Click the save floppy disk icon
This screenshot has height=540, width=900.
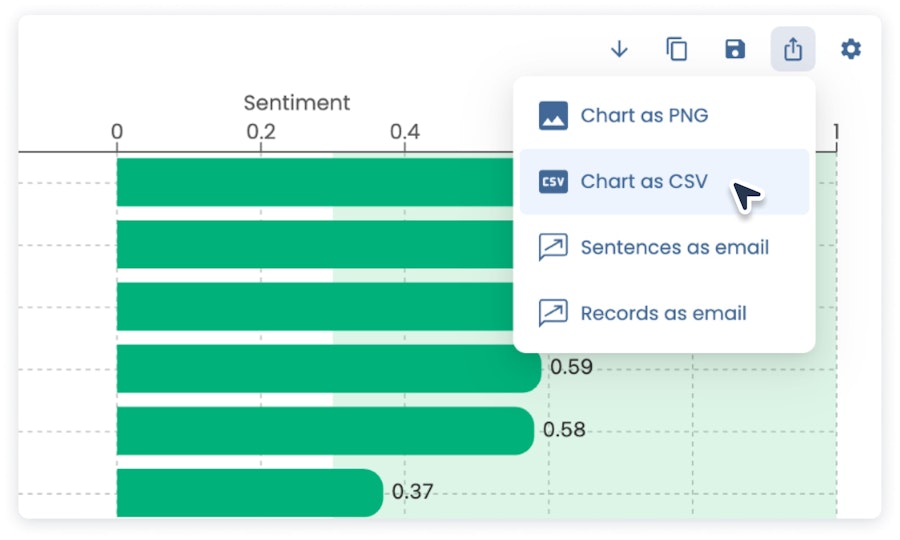point(735,49)
